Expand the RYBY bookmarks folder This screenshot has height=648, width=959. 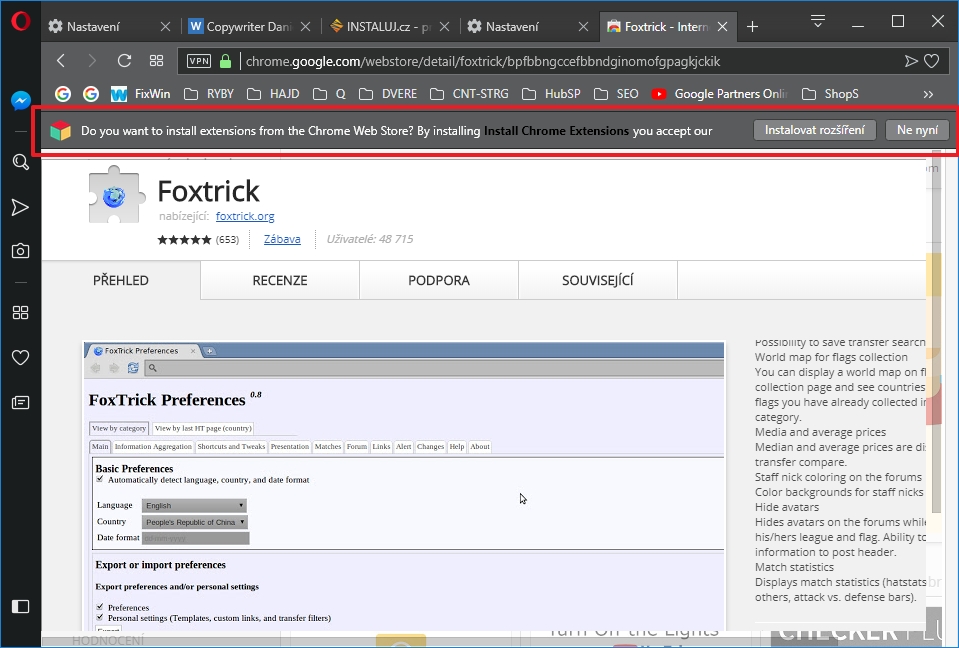tap(209, 94)
